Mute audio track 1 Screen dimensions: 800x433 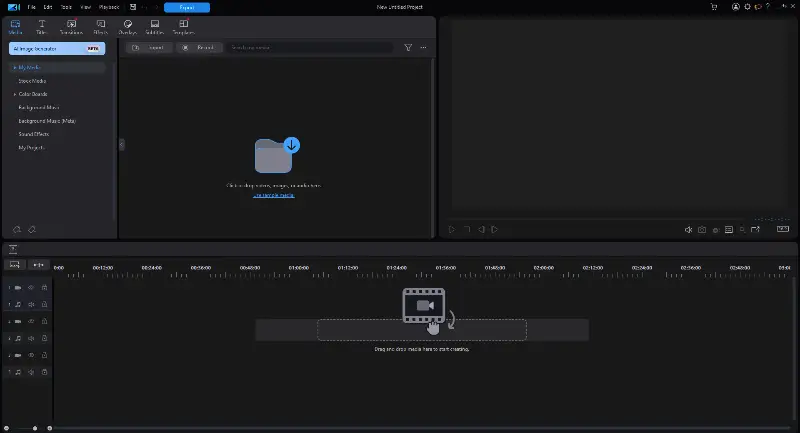click(x=31, y=304)
